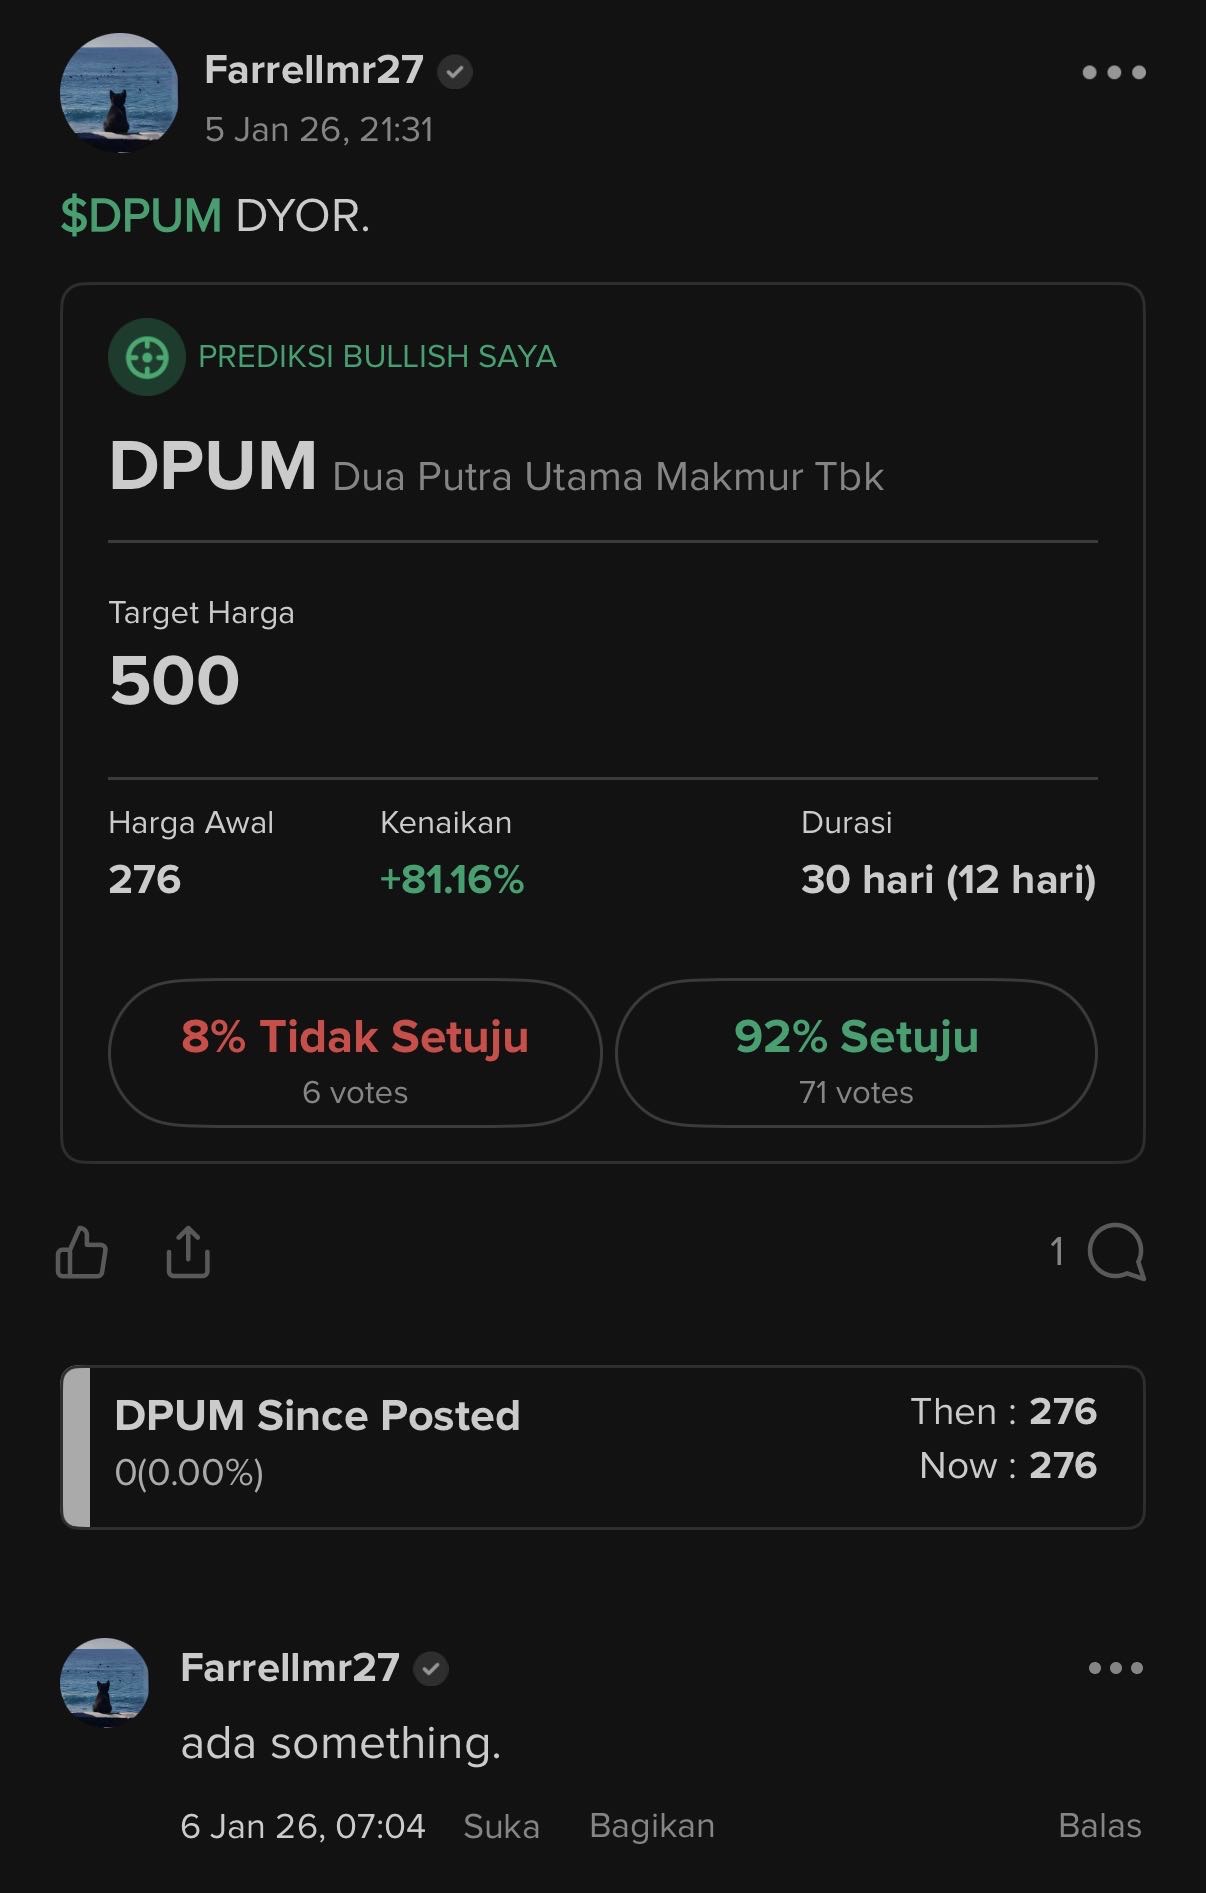Tap Bagikan on the comment
1206x1893 pixels.
point(652,1826)
